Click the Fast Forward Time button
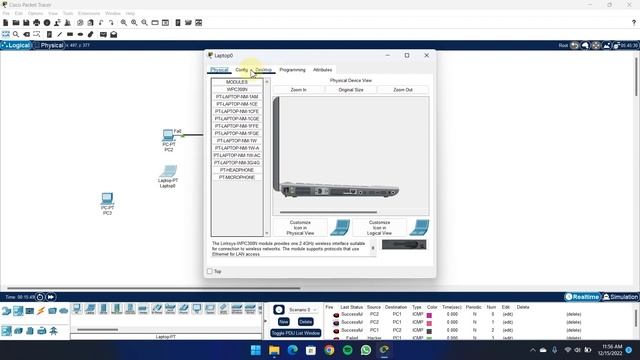The height and width of the screenshot is (360, 640). coord(51,297)
